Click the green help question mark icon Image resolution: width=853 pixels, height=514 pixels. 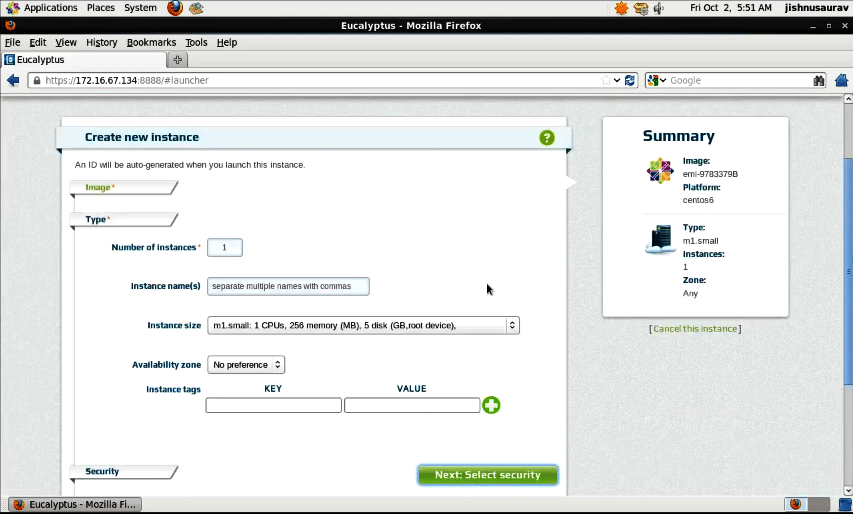tap(547, 138)
